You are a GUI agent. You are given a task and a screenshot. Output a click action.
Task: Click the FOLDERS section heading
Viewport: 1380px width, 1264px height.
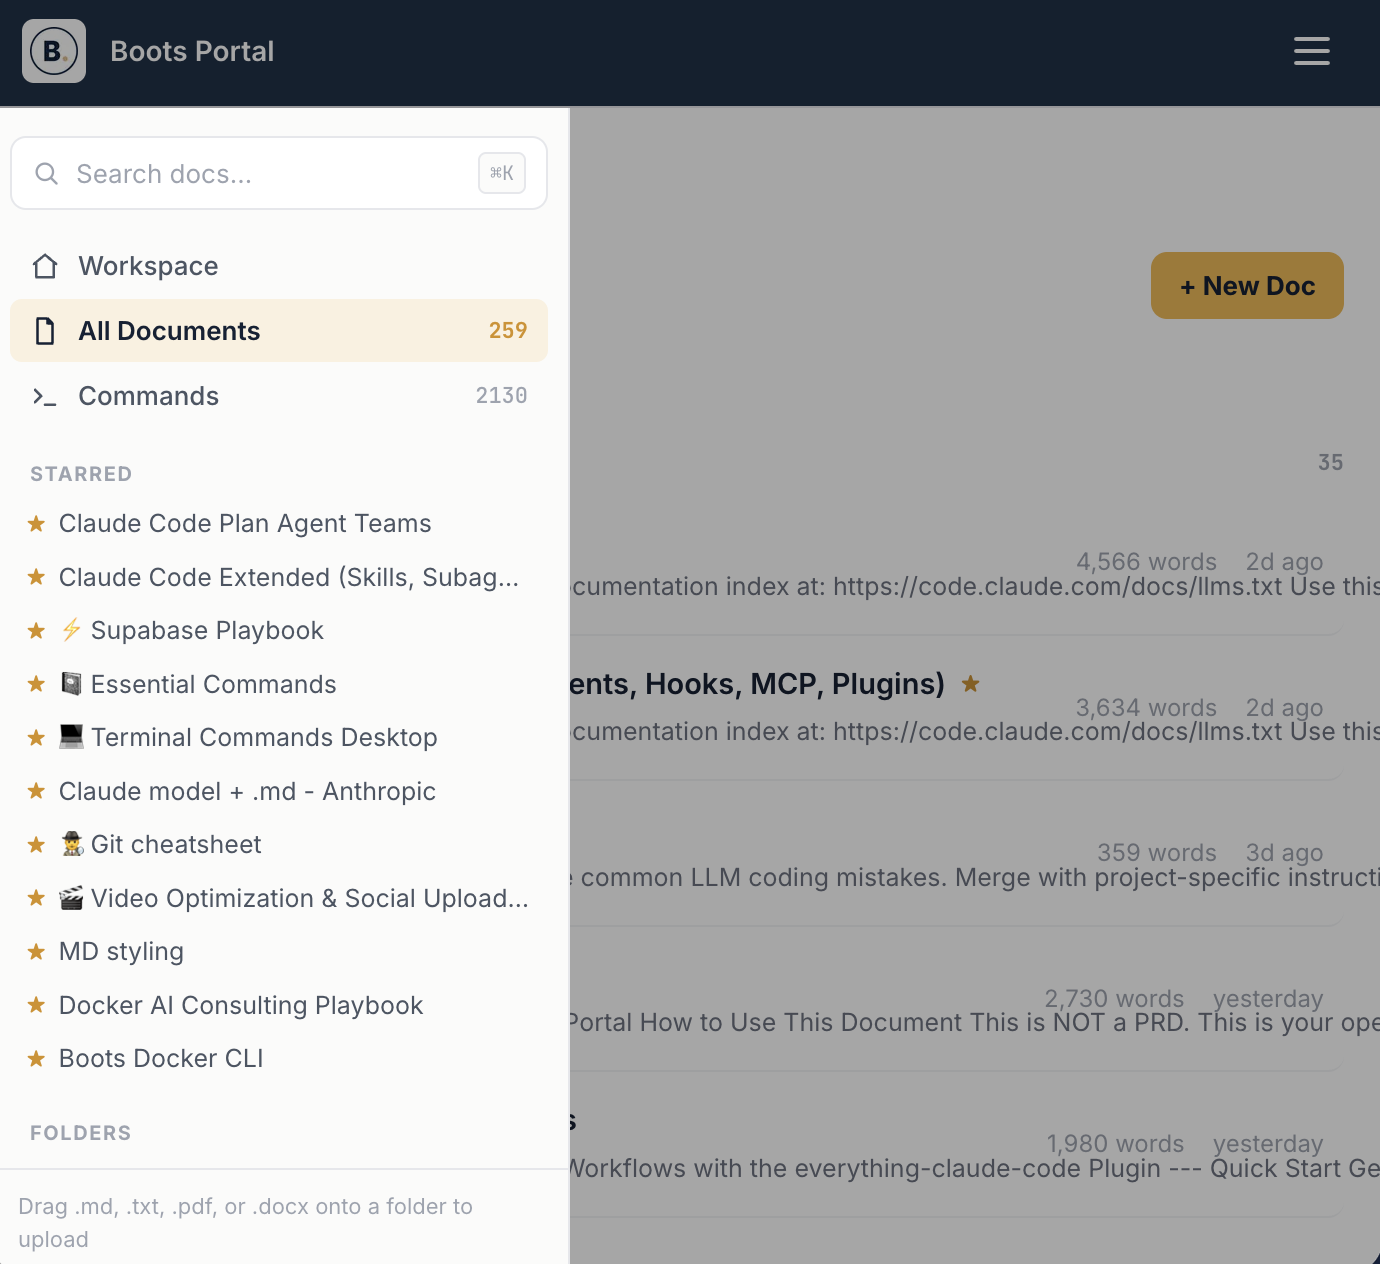click(x=80, y=1133)
